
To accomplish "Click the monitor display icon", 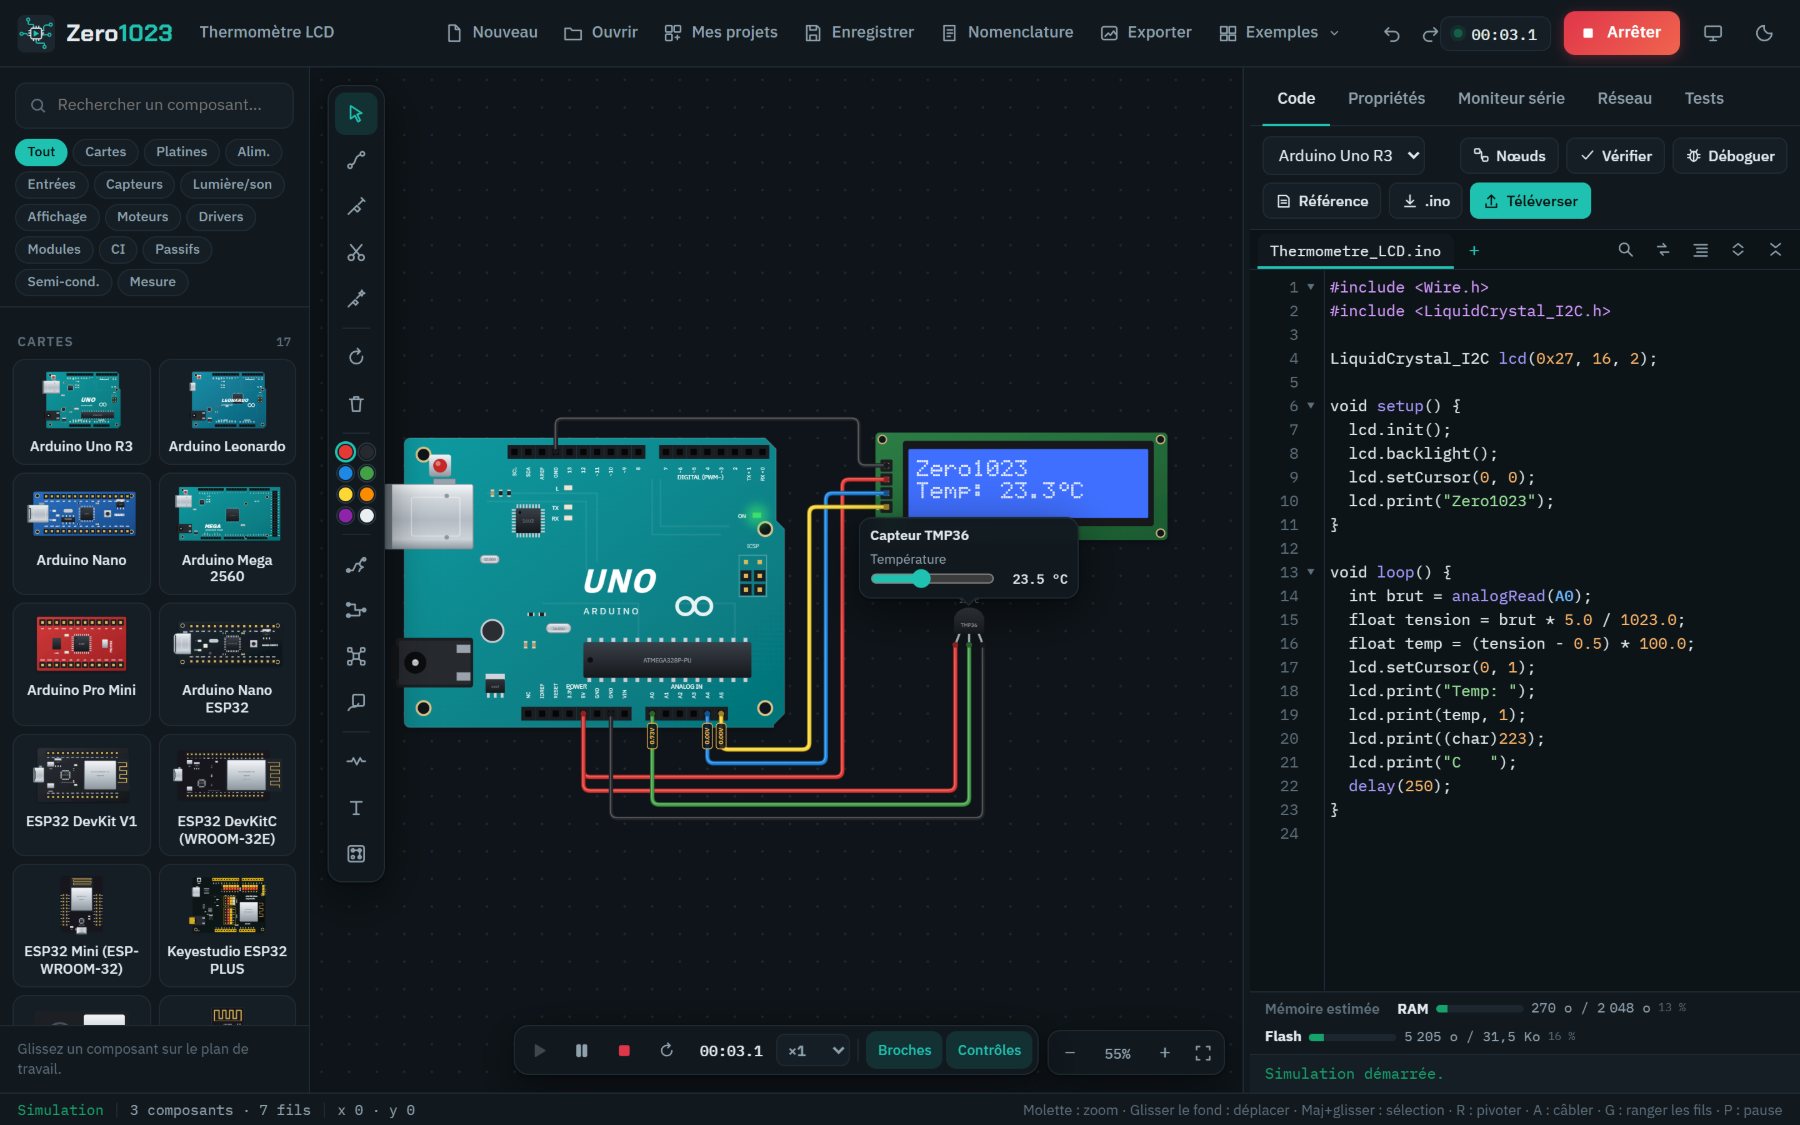I will coord(1713,33).
